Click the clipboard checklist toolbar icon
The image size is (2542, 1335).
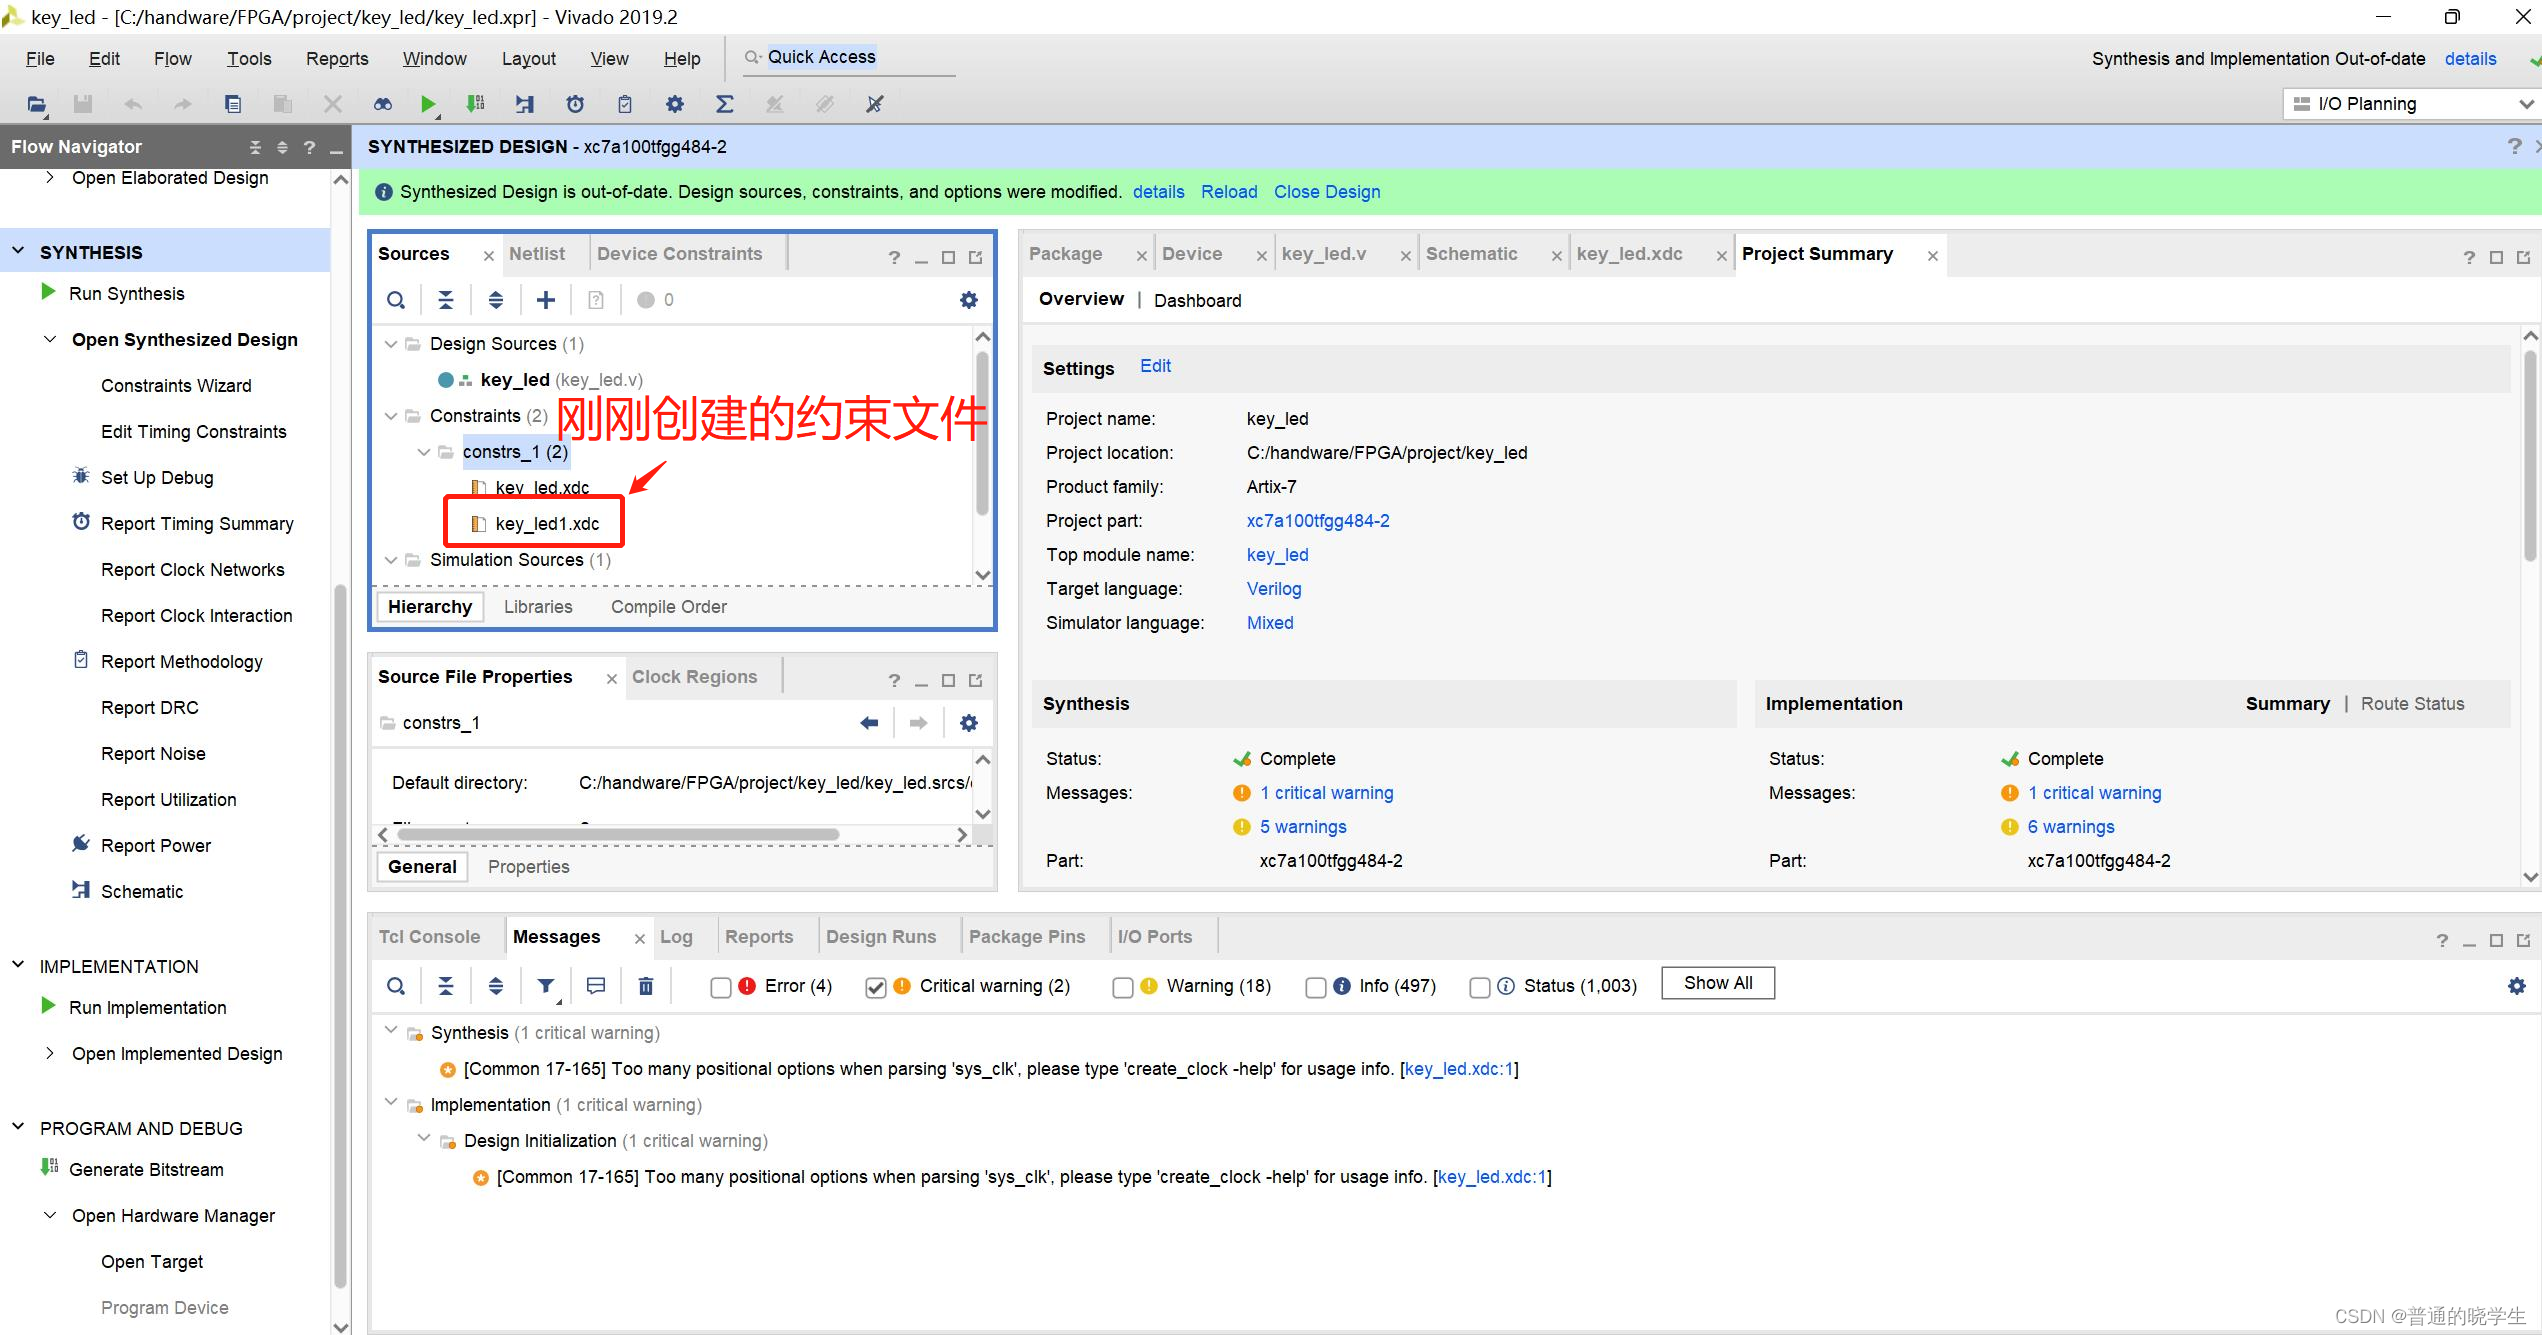coord(625,104)
